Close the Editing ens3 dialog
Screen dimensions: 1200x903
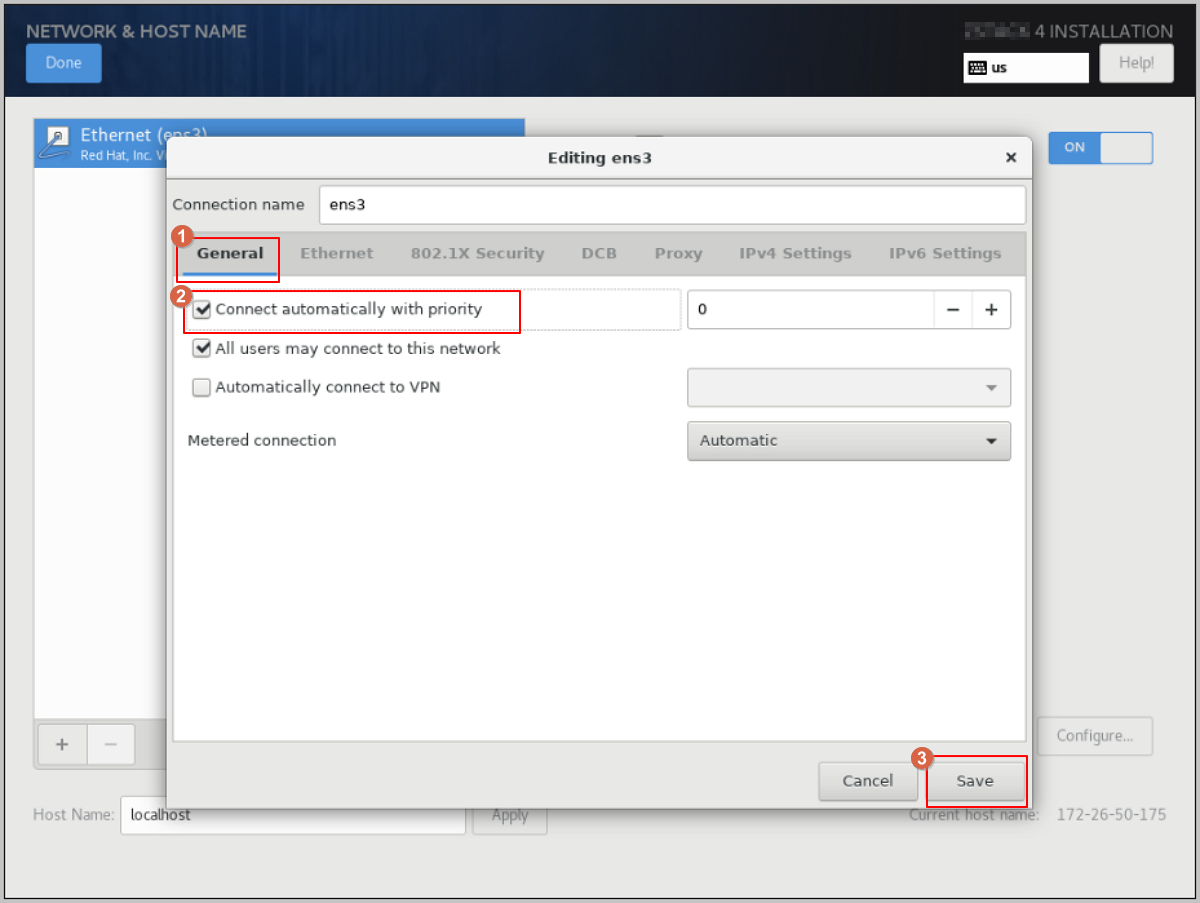pyautogui.click(x=1011, y=158)
